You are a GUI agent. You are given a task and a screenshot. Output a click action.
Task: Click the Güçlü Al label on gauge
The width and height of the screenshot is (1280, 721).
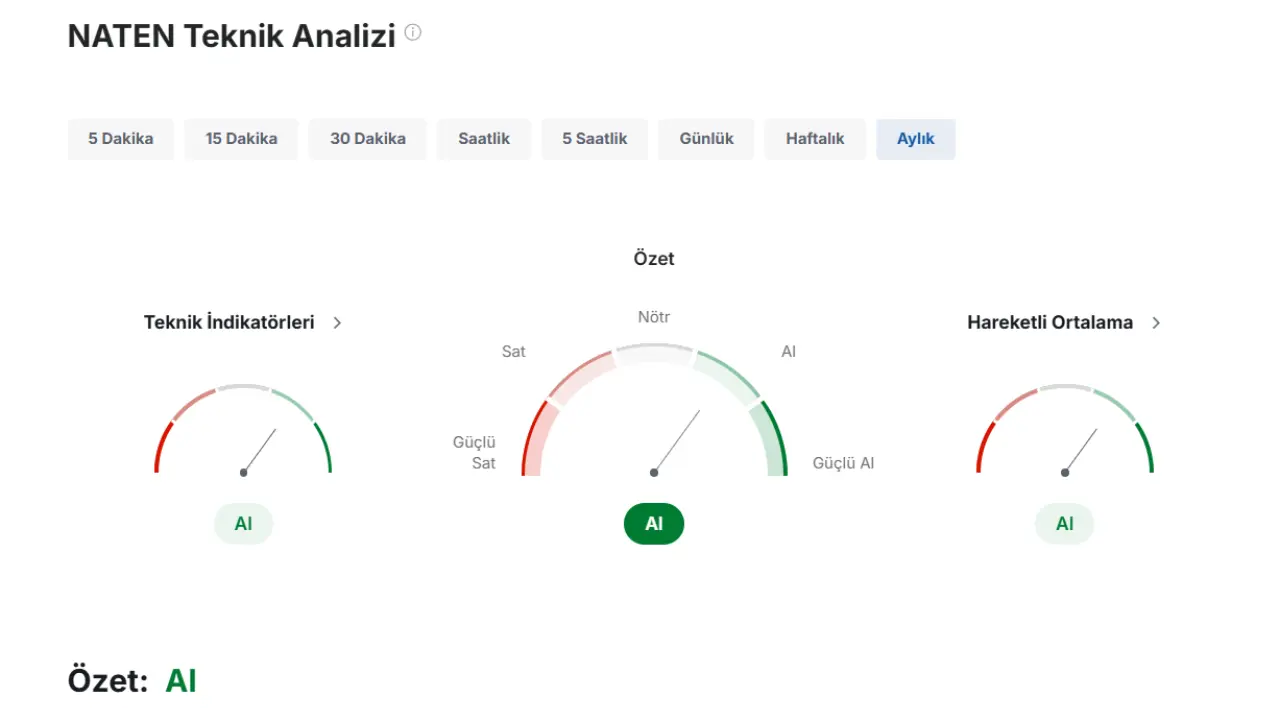(x=843, y=464)
